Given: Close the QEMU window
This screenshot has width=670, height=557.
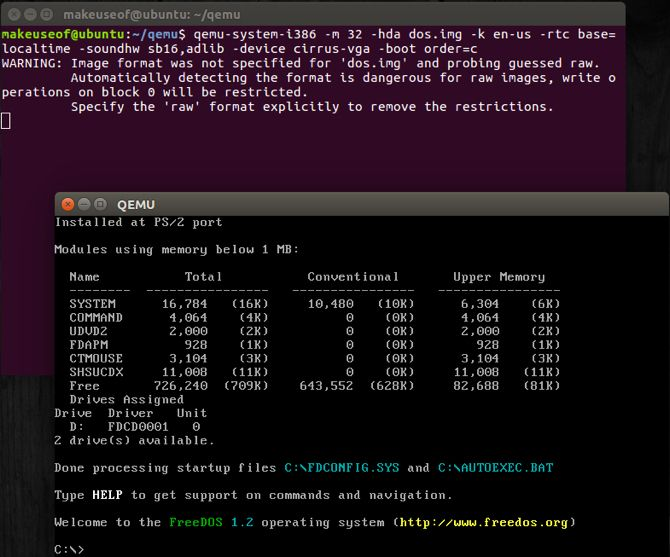Looking at the screenshot, I should point(68,205).
